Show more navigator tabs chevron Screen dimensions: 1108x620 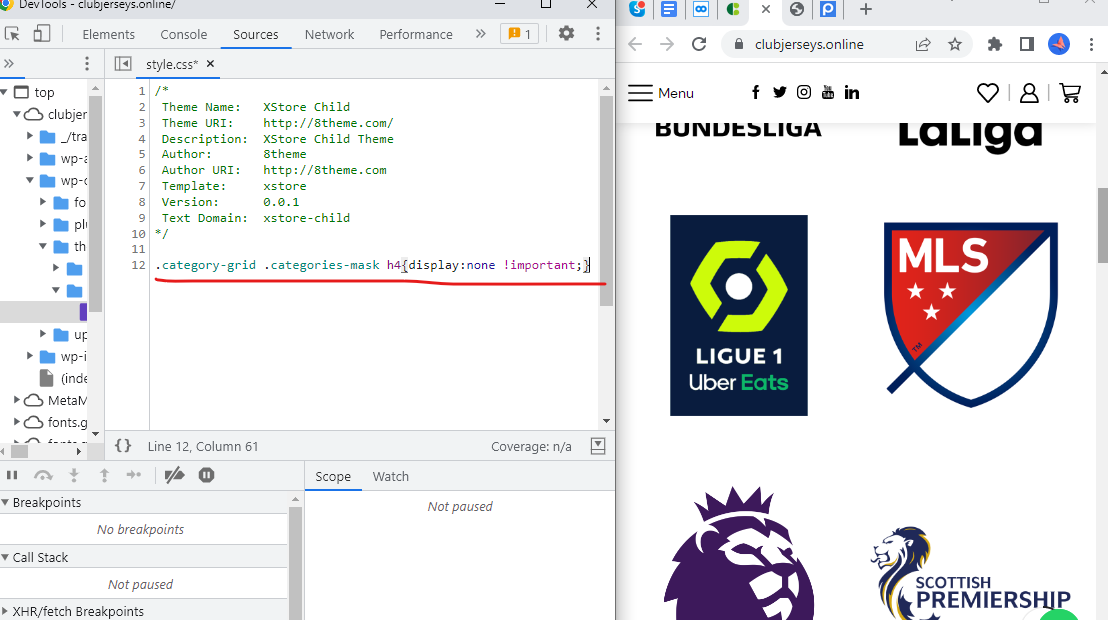[x=8, y=64]
